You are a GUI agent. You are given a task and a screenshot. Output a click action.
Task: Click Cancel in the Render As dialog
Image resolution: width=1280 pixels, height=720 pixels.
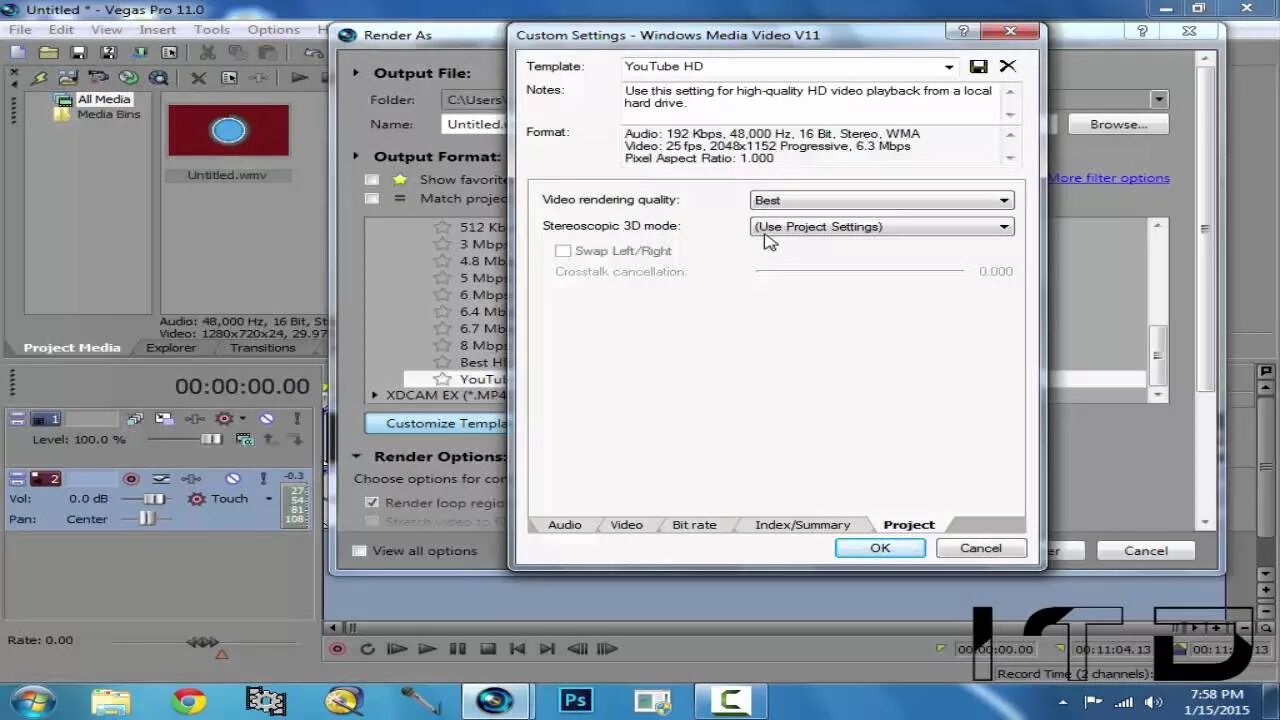tap(1146, 551)
